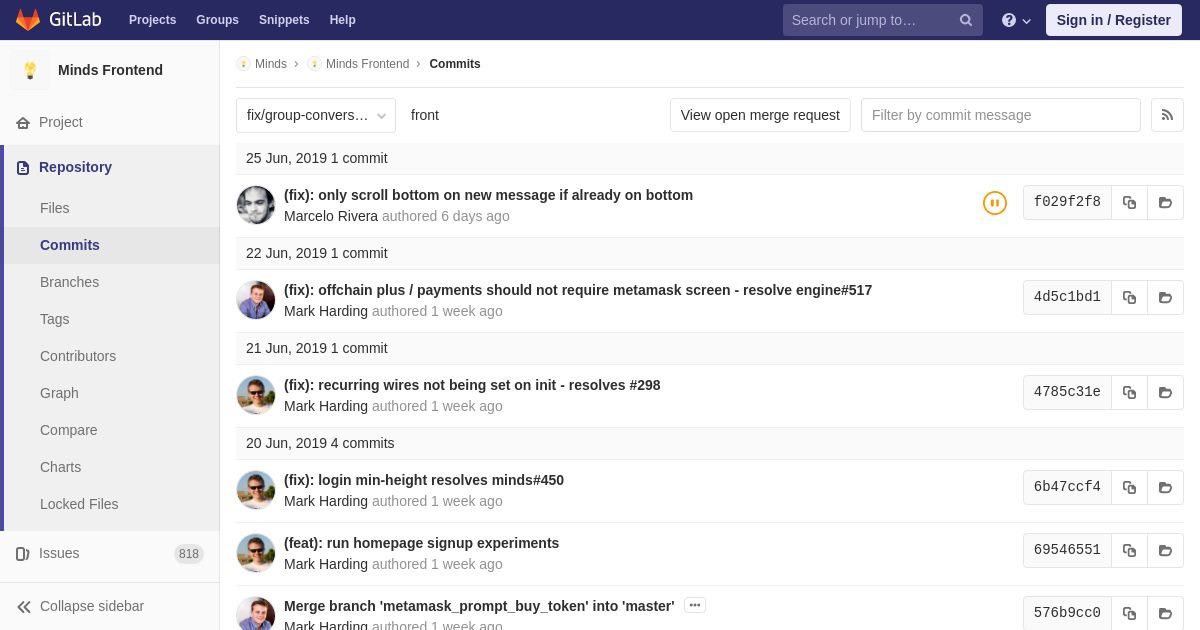Copy commit SHA 6b47ccf4 to clipboard
The image size is (1200, 630).
click(x=1129, y=488)
